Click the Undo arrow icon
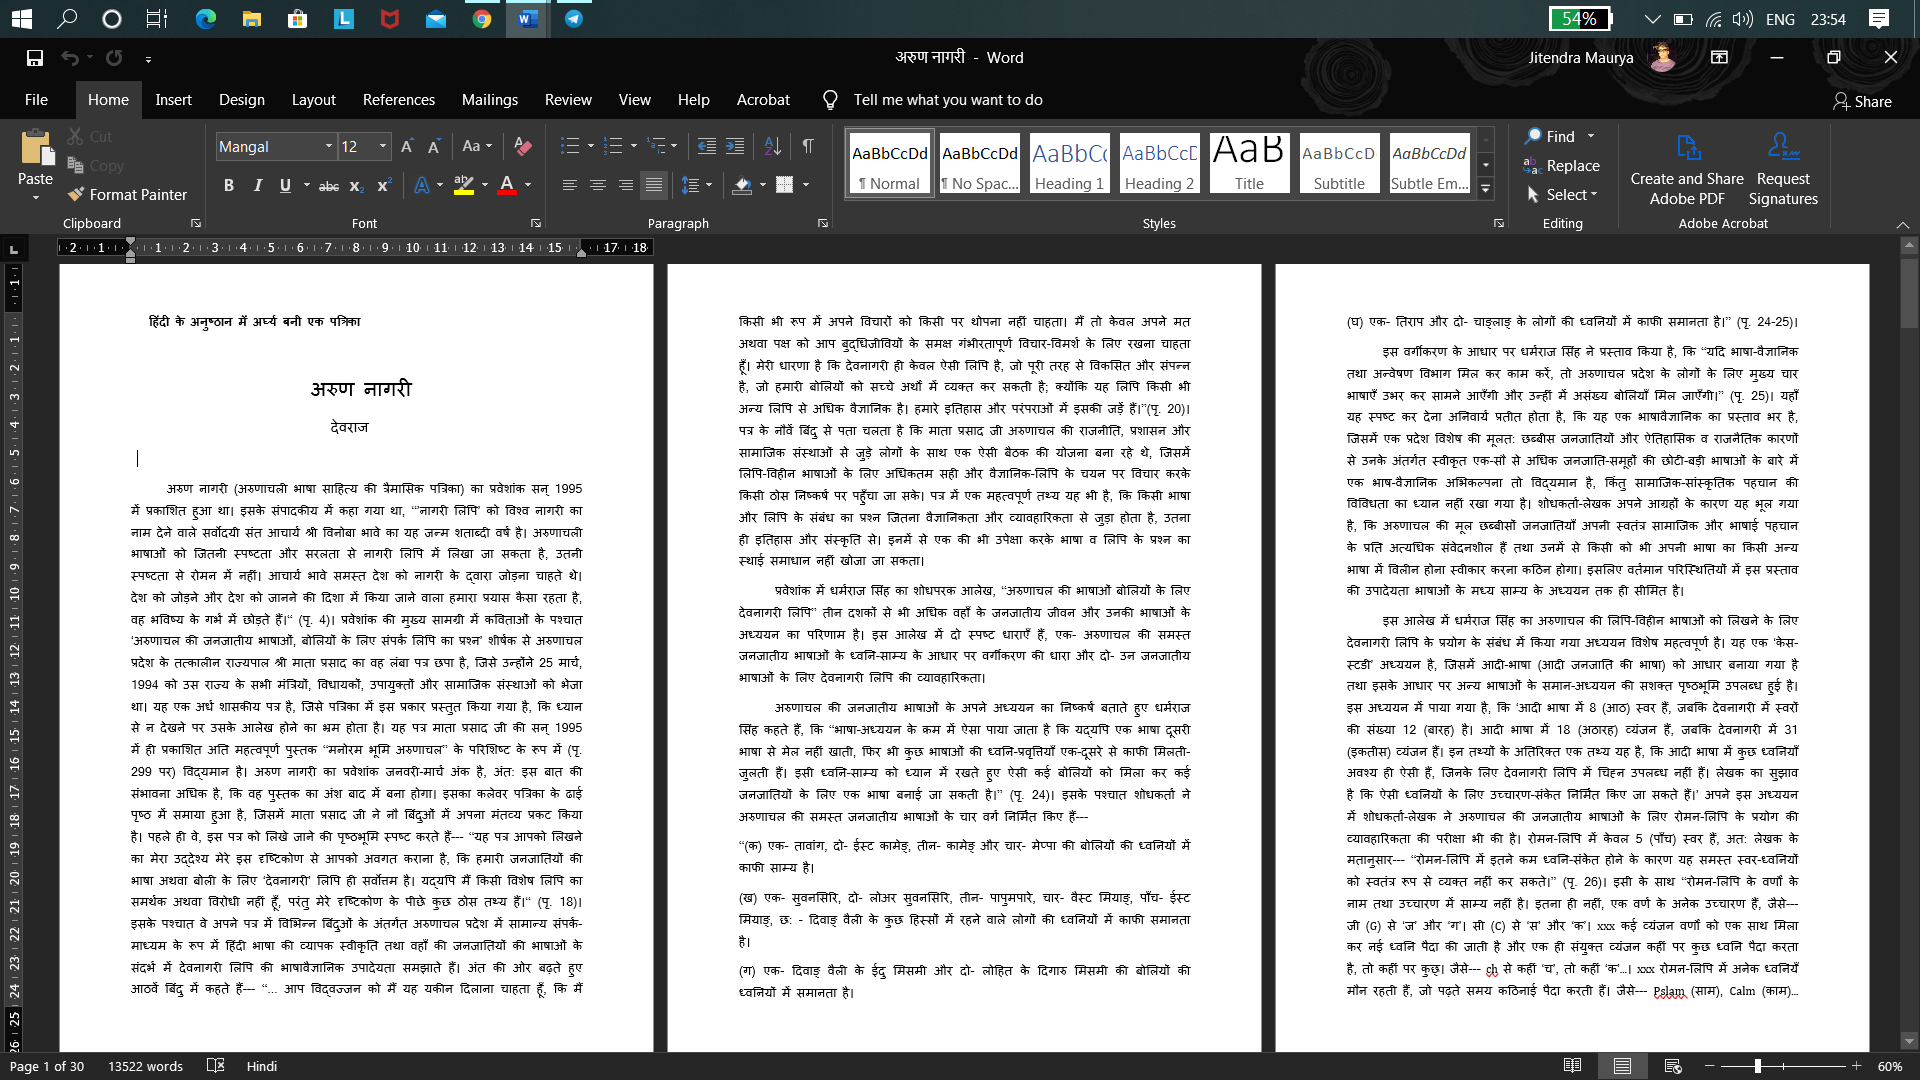The image size is (1920, 1080). coord(70,58)
